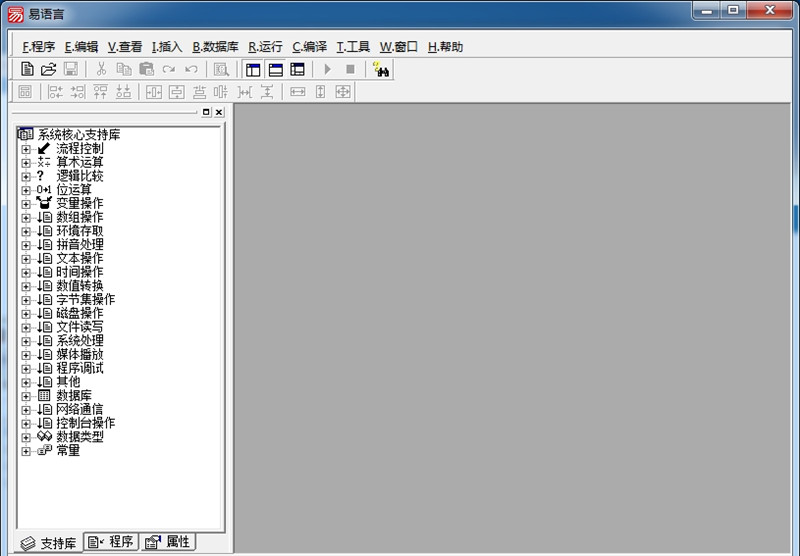Open the F.程序 menu
Viewport: 800px width, 556px height.
39,47
